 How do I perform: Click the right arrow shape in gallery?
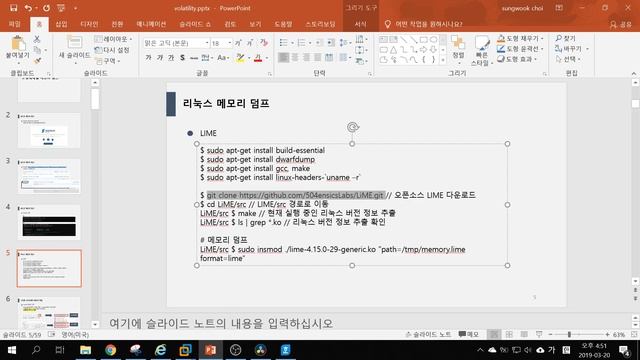point(423,50)
